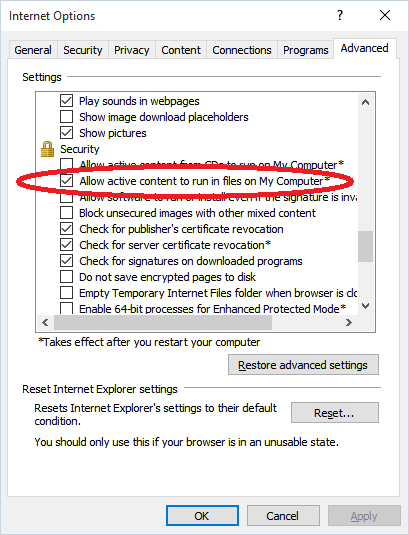The image size is (409, 535).
Task: Enable Show image download placeholders
Action: coord(66,117)
